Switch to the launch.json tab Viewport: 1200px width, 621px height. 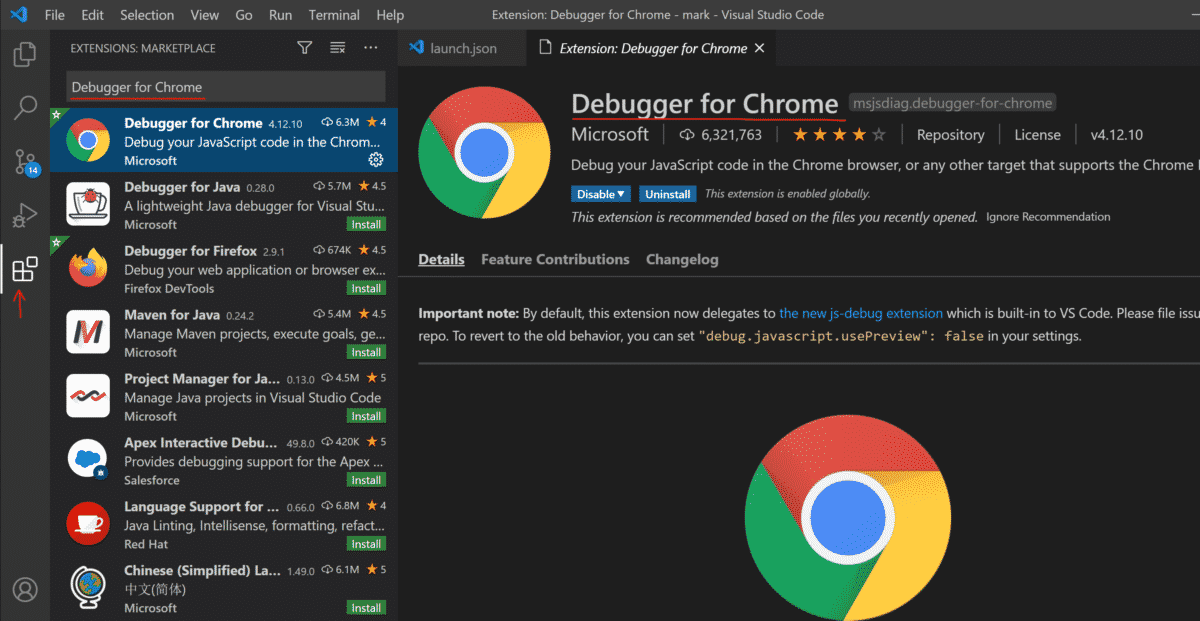tap(463, 47)
